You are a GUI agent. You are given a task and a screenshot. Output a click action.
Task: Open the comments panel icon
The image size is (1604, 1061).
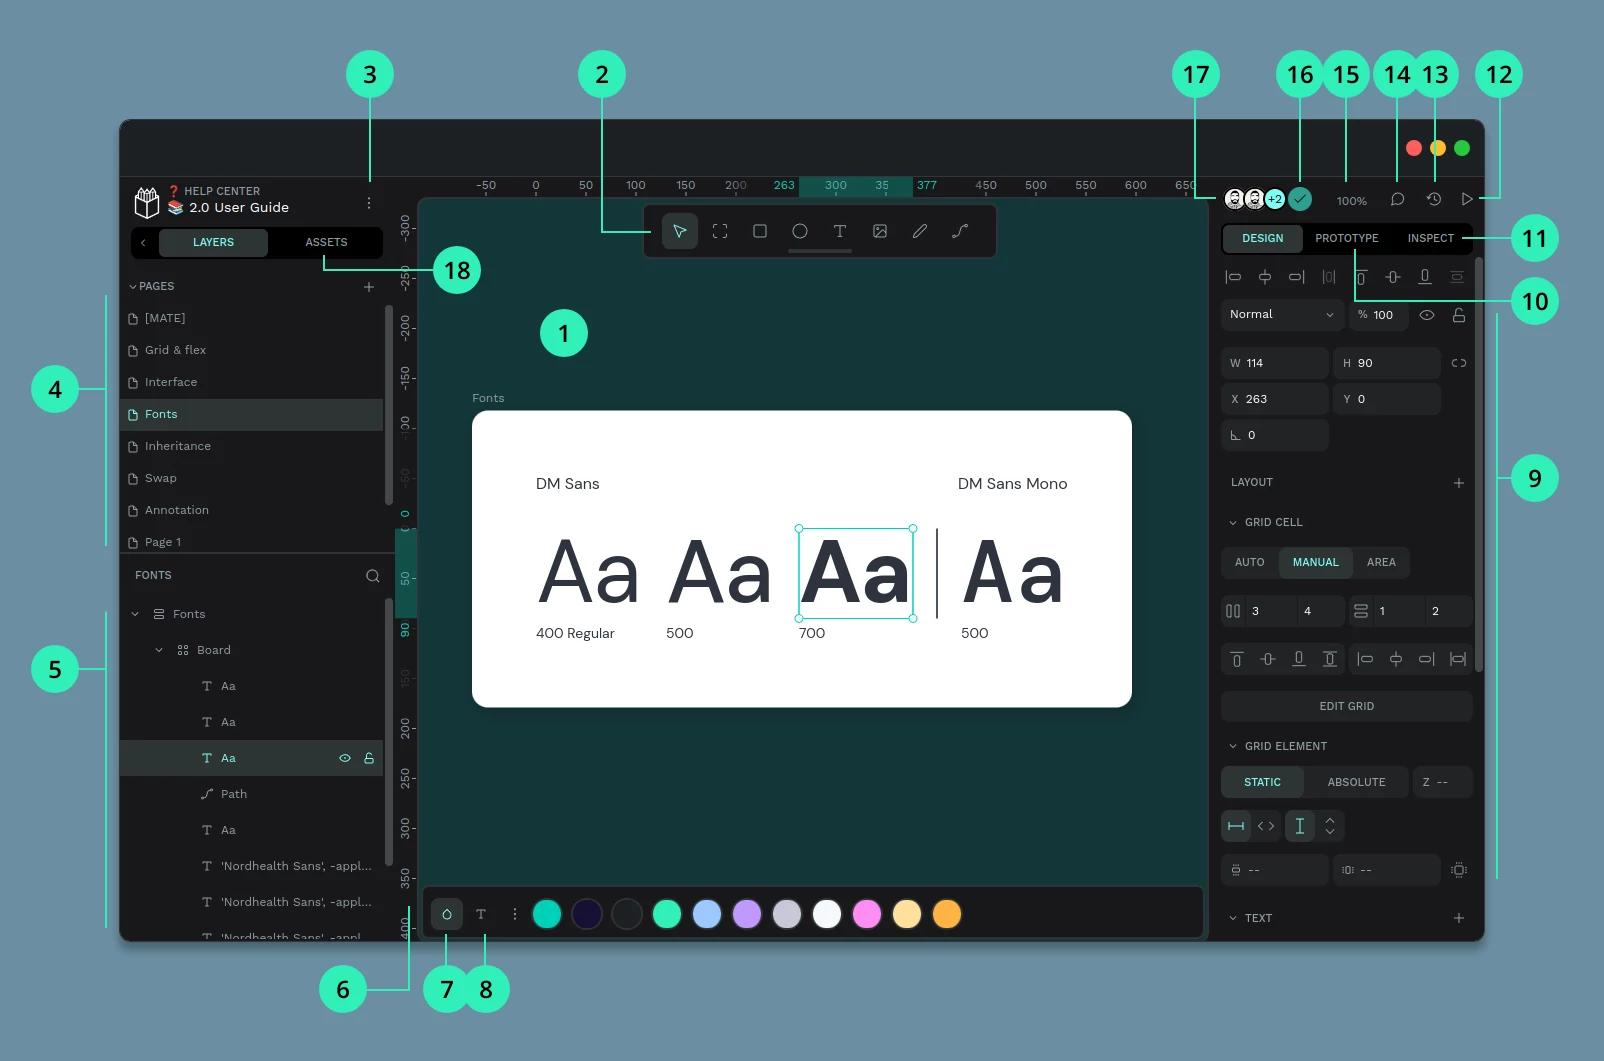pyautogui.click(x=1397, y=199)
